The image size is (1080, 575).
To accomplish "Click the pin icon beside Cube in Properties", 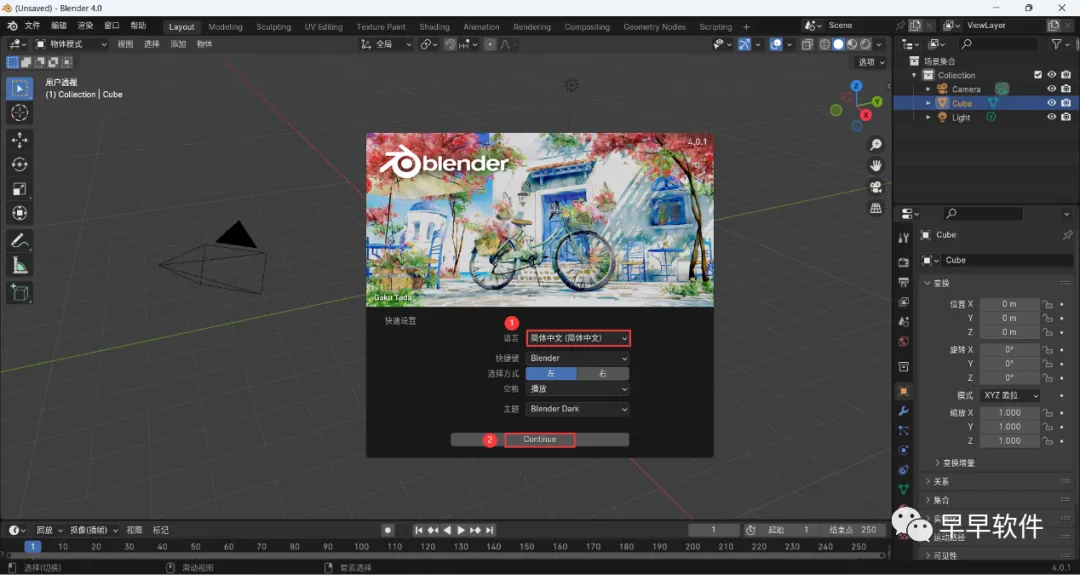I will (1067, 235).
